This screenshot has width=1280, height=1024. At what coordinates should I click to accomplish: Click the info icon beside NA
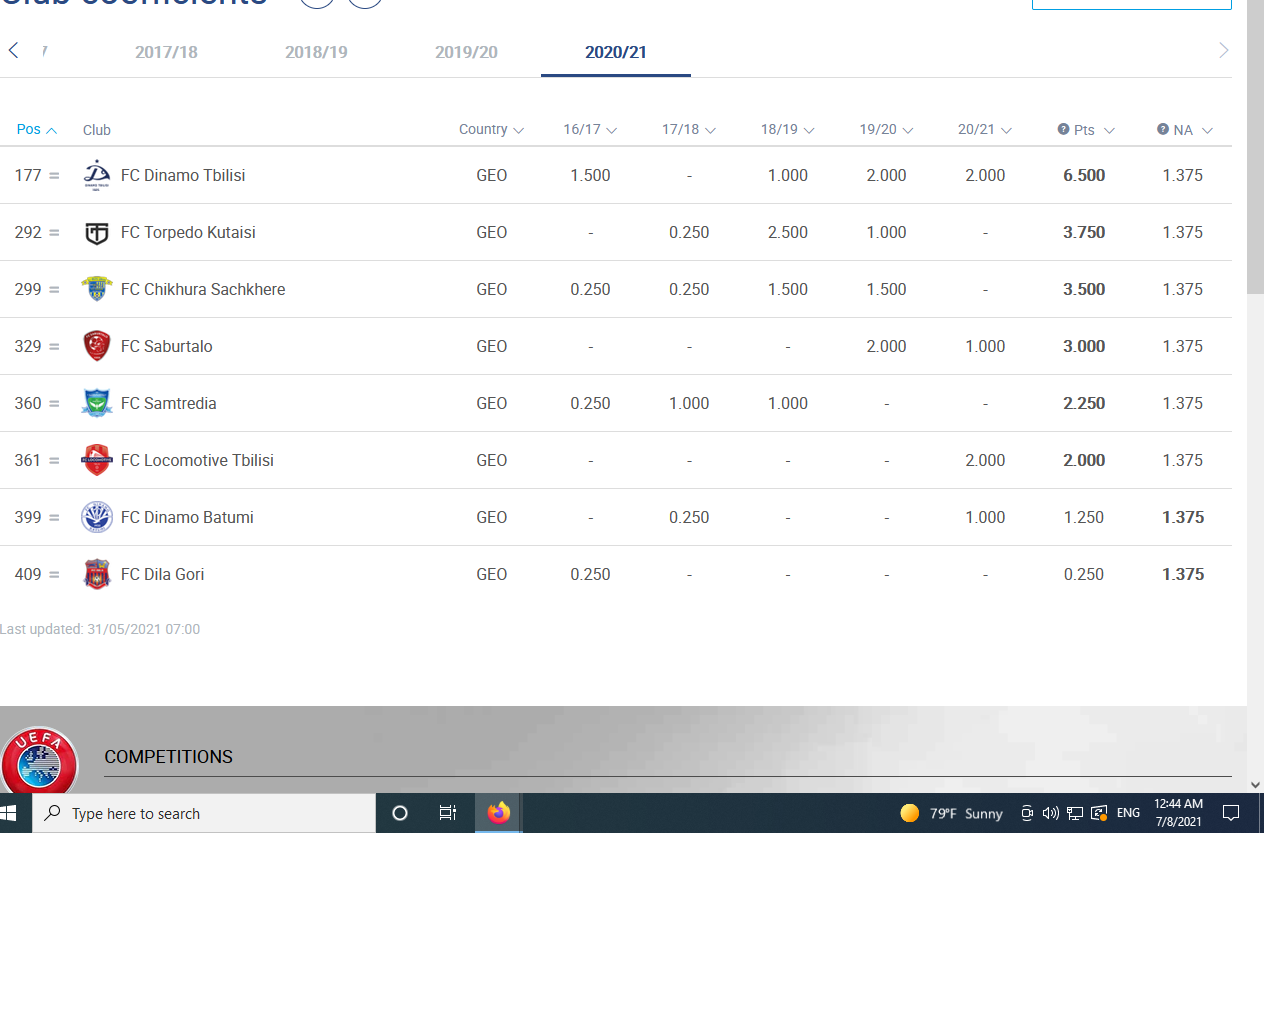coord(1163,129)
